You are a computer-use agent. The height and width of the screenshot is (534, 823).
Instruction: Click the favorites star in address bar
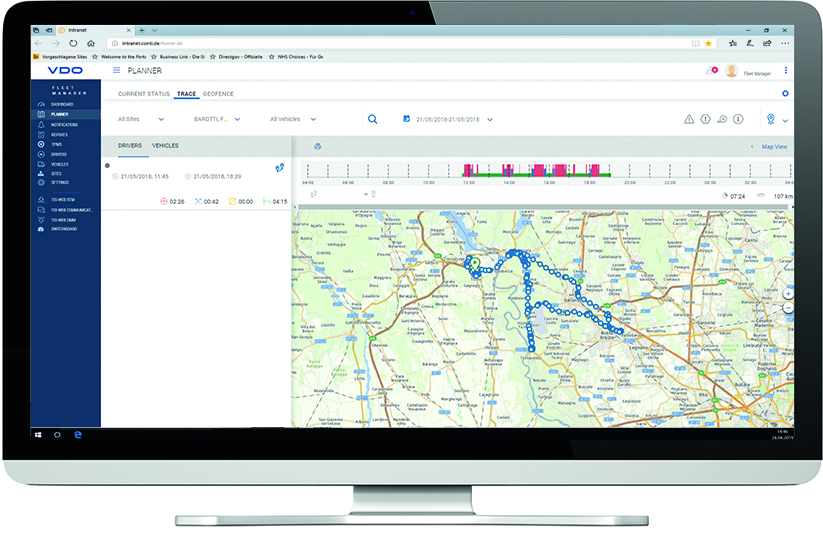708,44
